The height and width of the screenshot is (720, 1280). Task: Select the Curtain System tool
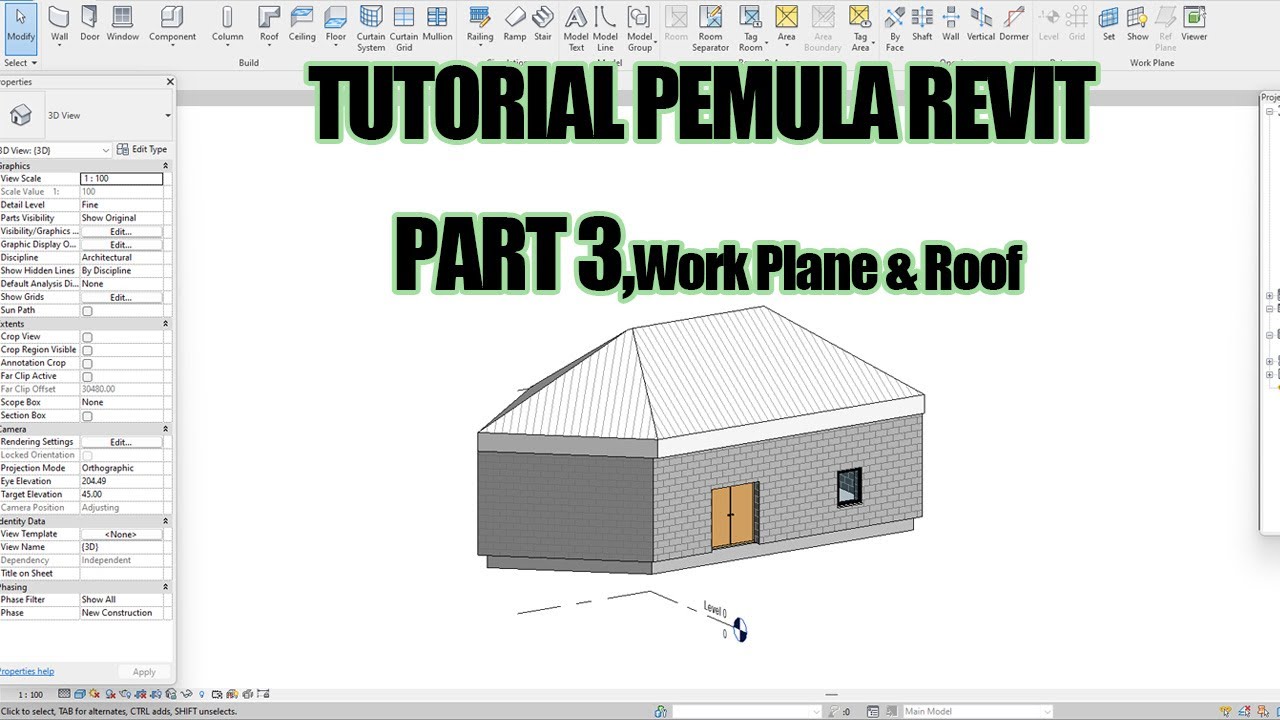click(371, 28)
